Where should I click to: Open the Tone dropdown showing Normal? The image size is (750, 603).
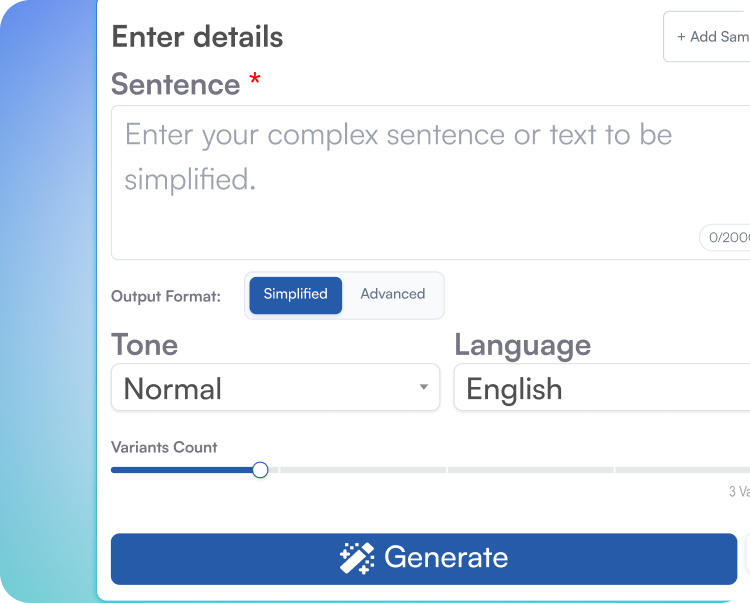[275, 388]
